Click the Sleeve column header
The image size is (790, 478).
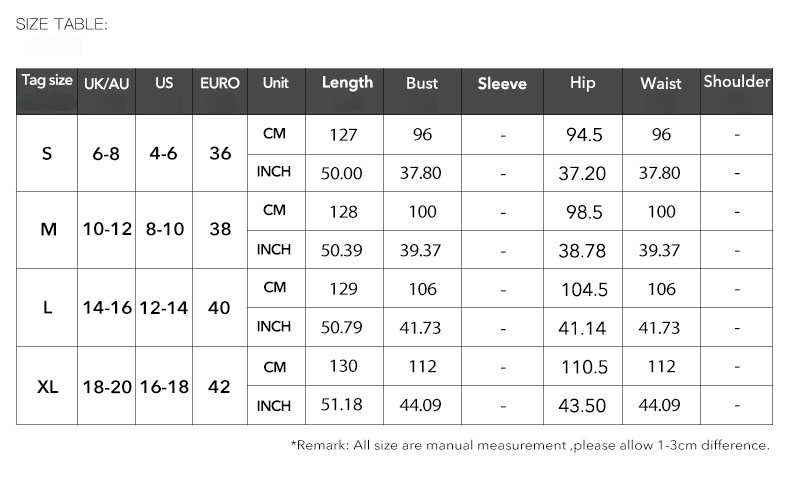502,84
